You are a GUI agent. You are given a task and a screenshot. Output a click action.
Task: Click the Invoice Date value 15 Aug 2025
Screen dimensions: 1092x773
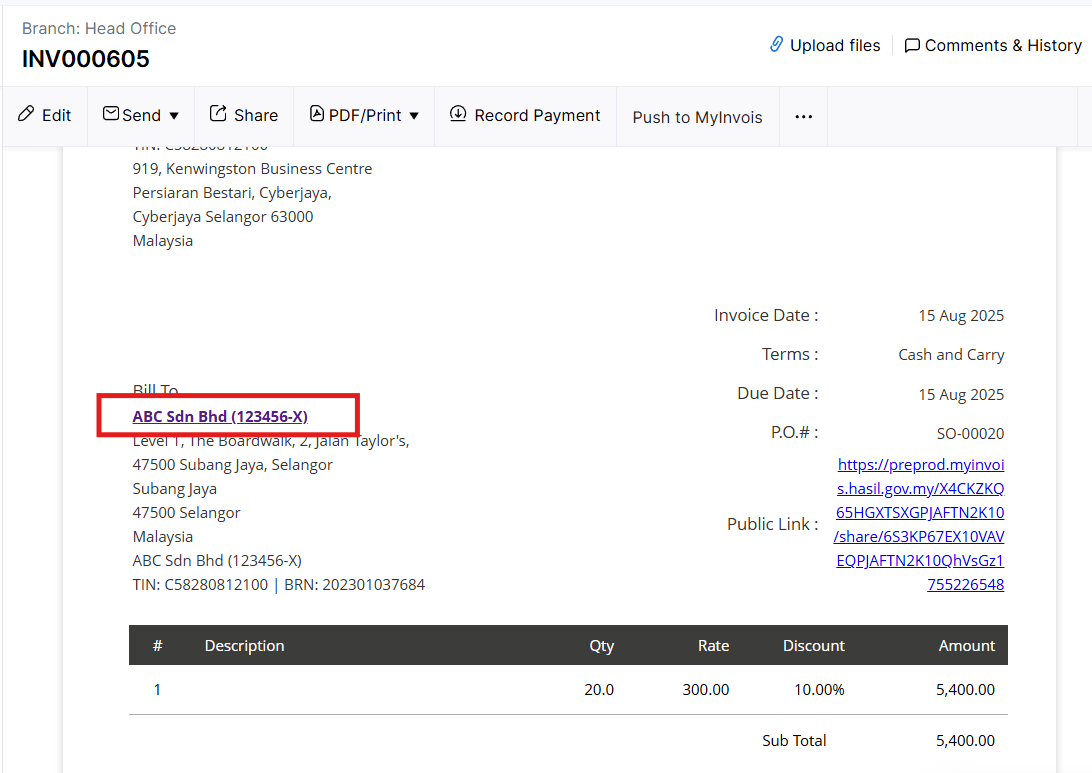tap(961, 315)
